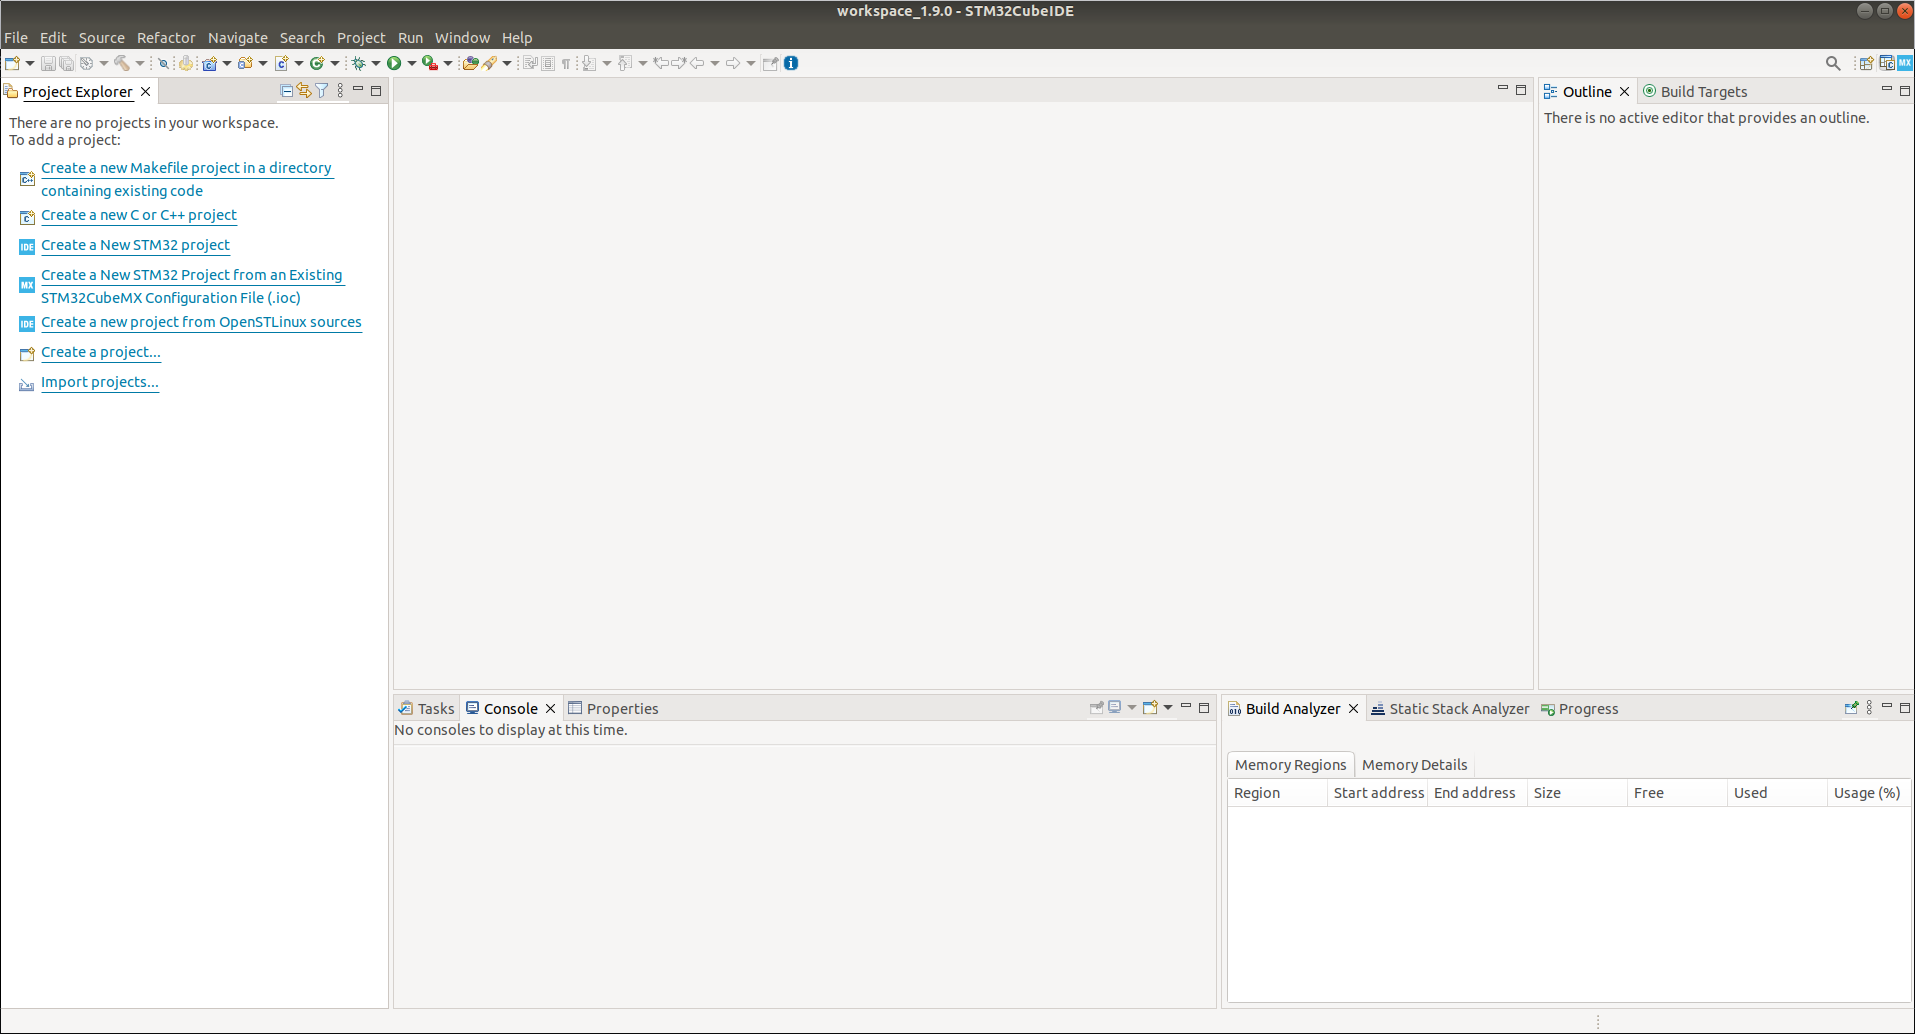The height and width of the screenshot is (1034, 1915).
Task: Switch to the Properties tab
Action: [x=613, y=708]
